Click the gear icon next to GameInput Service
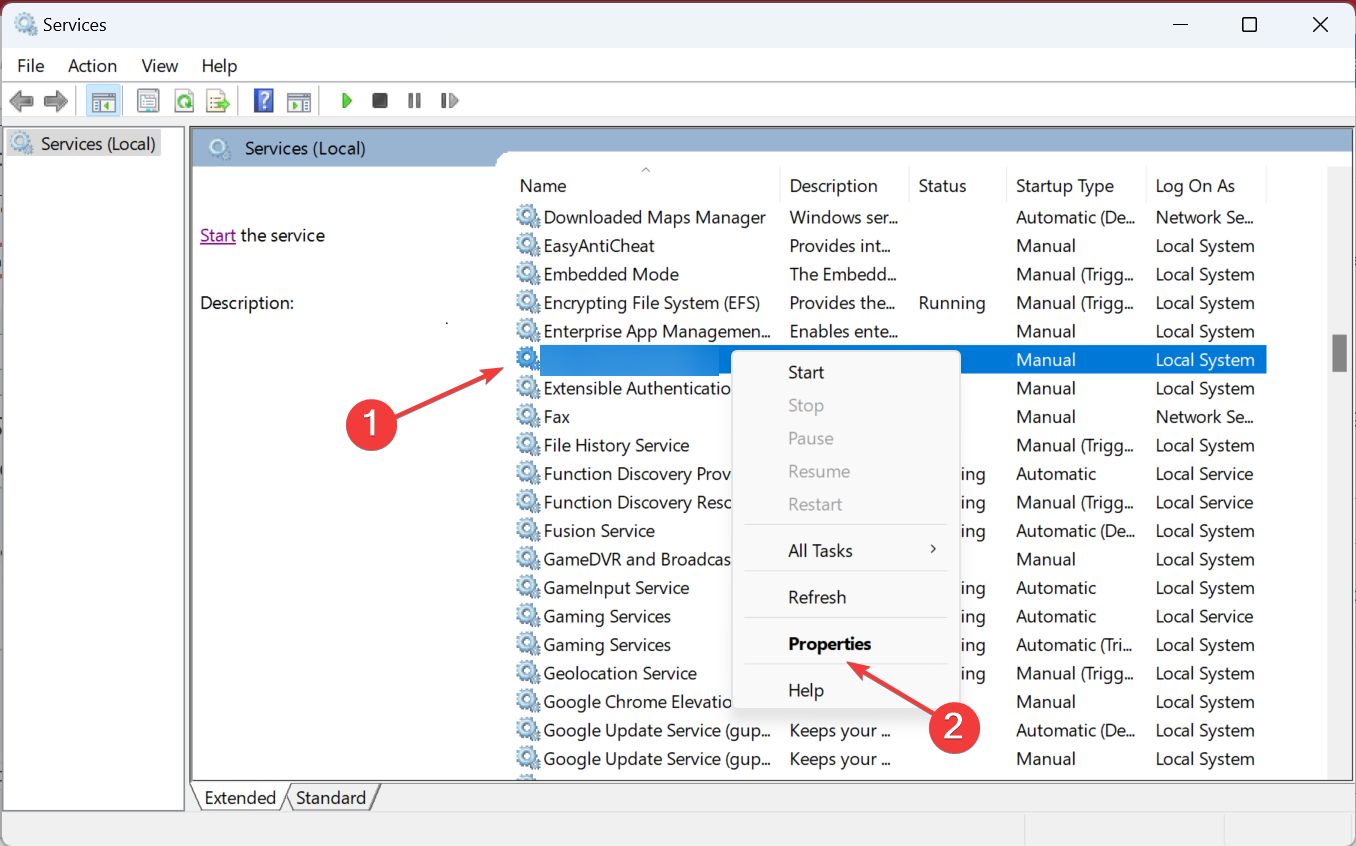The height and width of the screenshot is (846, 1356). (x=527, y=587)
